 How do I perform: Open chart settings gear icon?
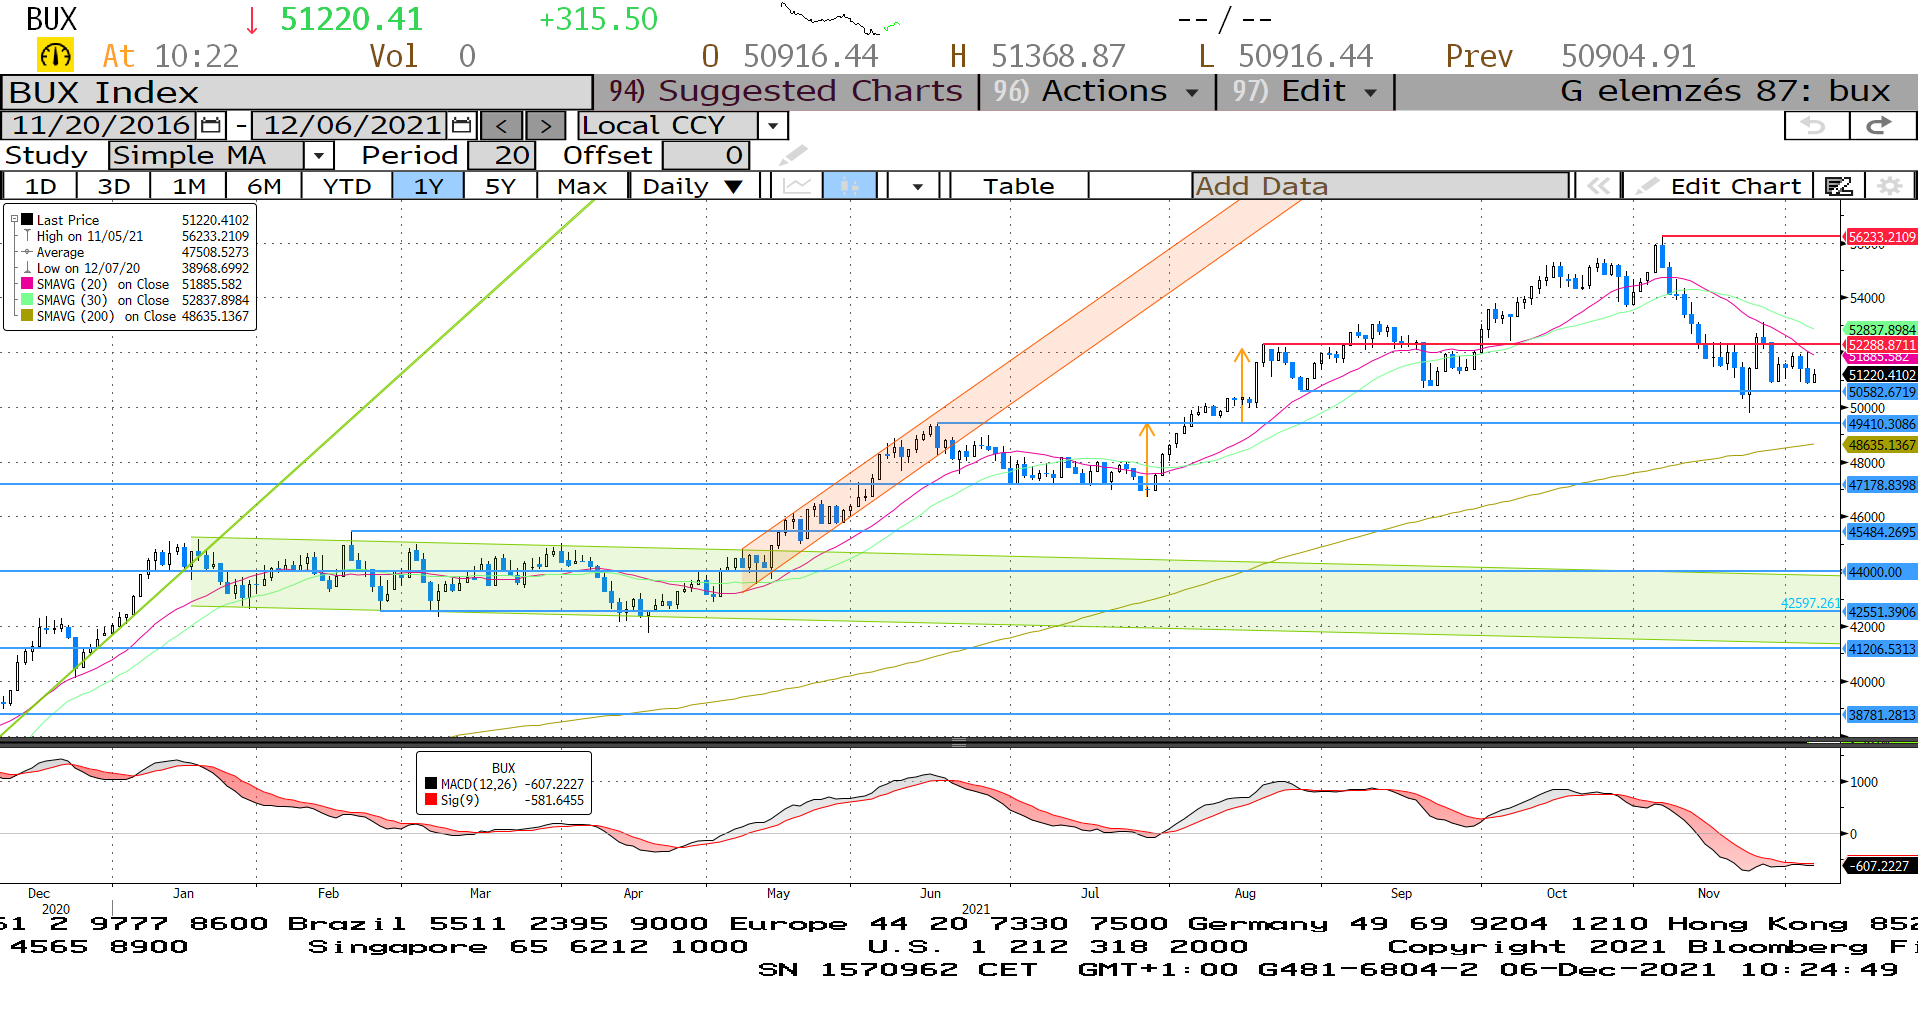pos(1888,186)
